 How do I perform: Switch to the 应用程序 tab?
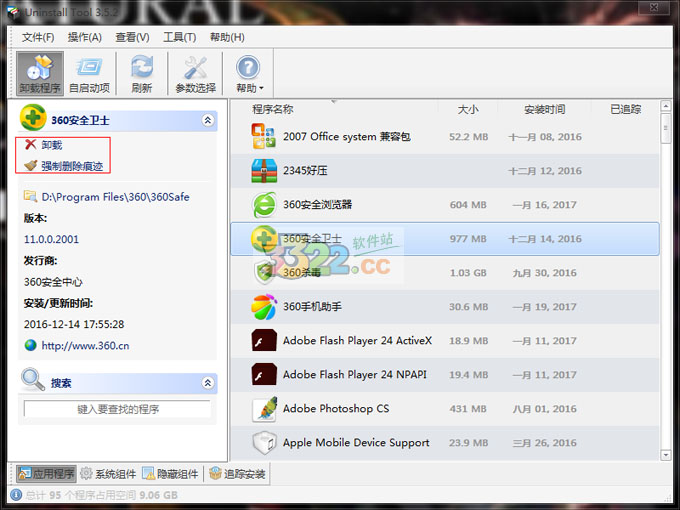(x=46, y=474)
